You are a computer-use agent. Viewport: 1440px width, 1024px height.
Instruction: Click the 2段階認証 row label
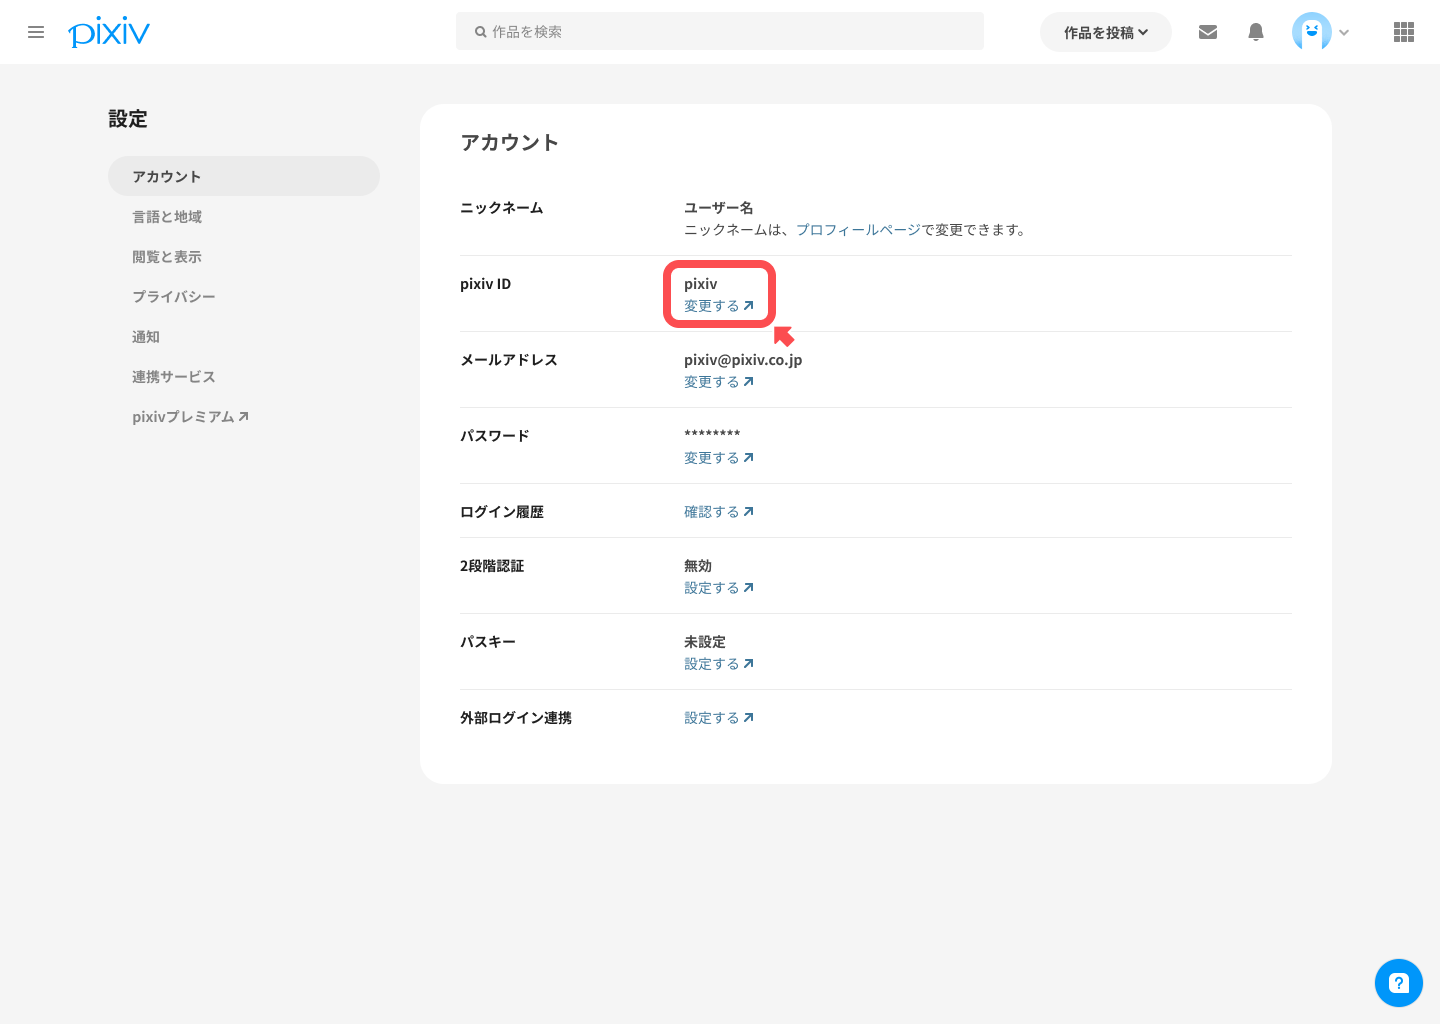[492, 566]
